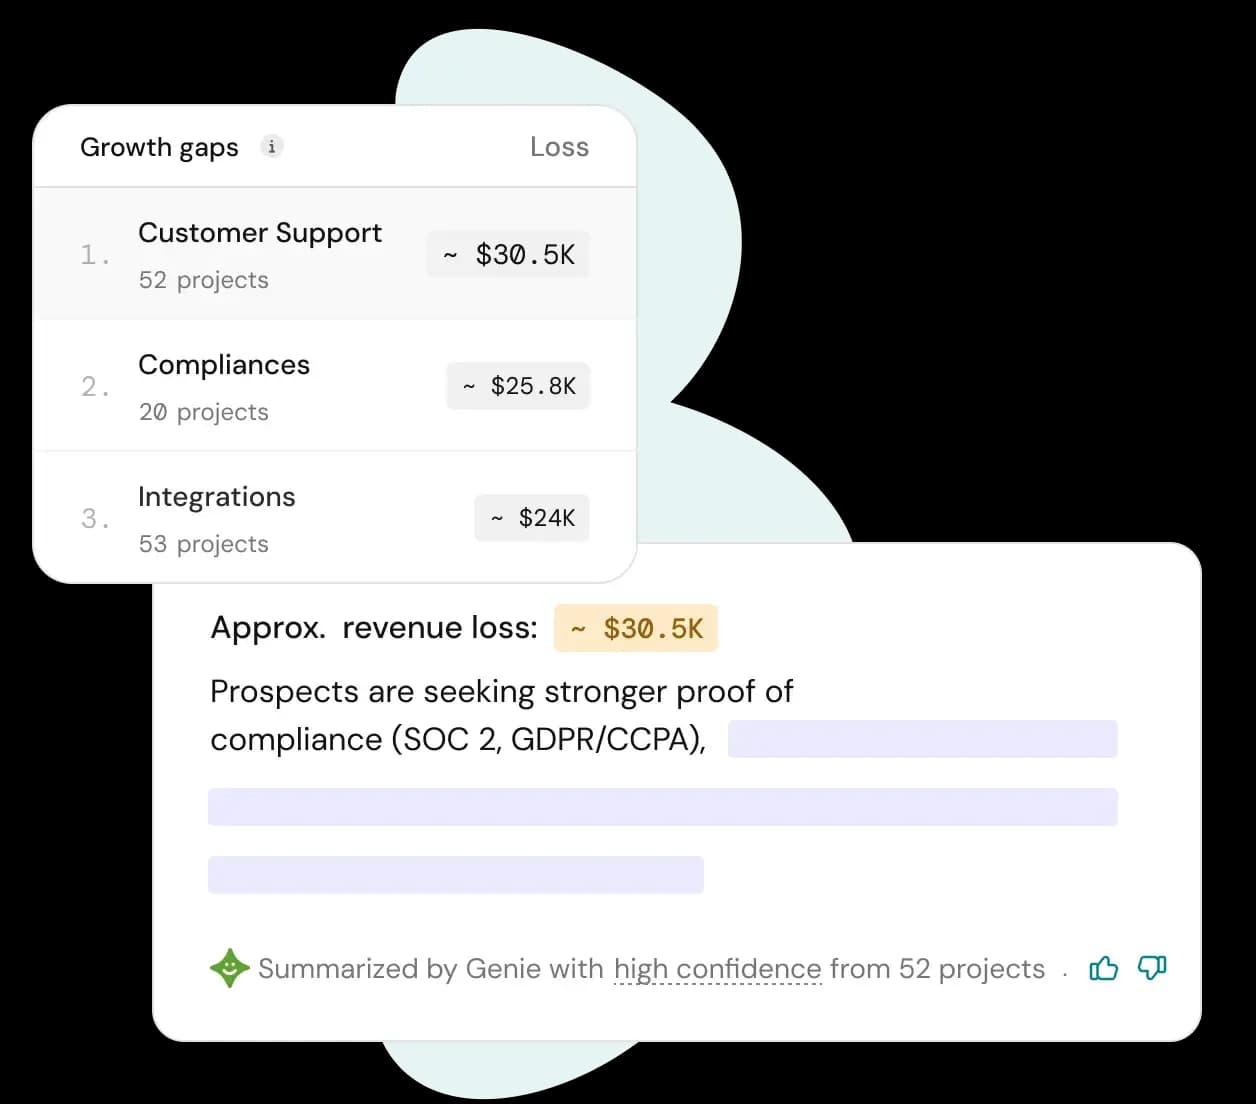Click the 53 projects text under Integrations
The height and width of the screenshot is (1104, 1256).
(203, 544)
